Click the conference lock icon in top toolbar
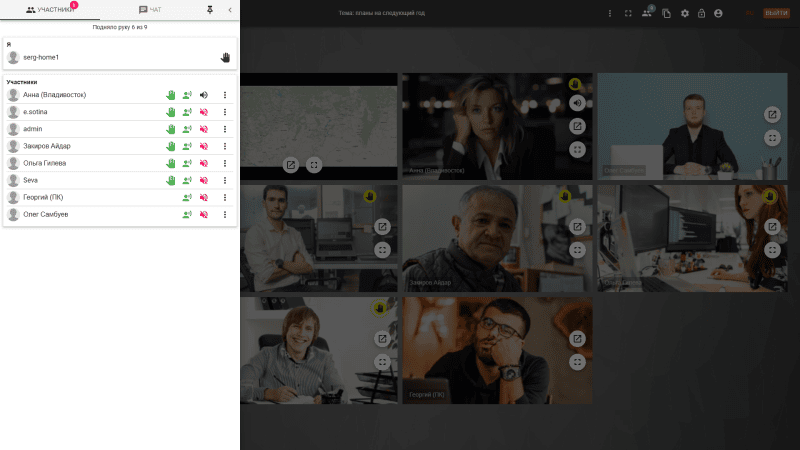This screenshot has width=800, height=450. [x=701, y=13]
